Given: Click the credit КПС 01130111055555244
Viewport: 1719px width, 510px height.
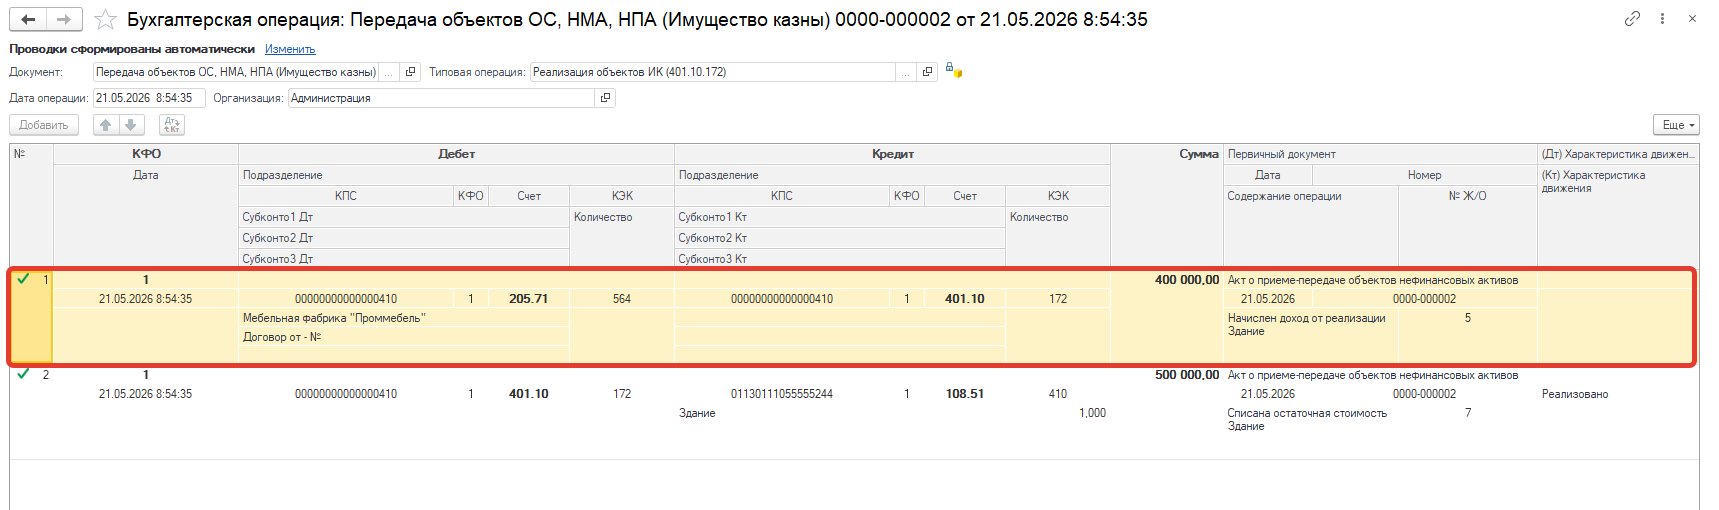Looking at the screenshot, I should click(782, 394).
